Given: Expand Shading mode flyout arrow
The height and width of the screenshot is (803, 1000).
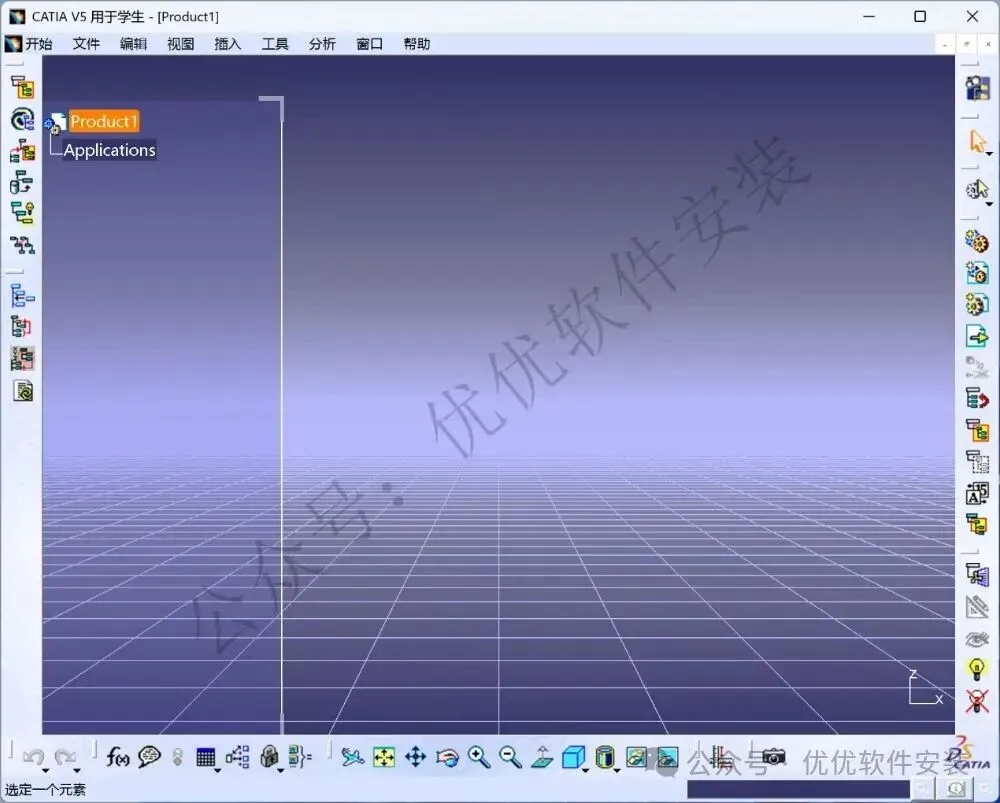Looking at the screenshot, I should point(617,771).
